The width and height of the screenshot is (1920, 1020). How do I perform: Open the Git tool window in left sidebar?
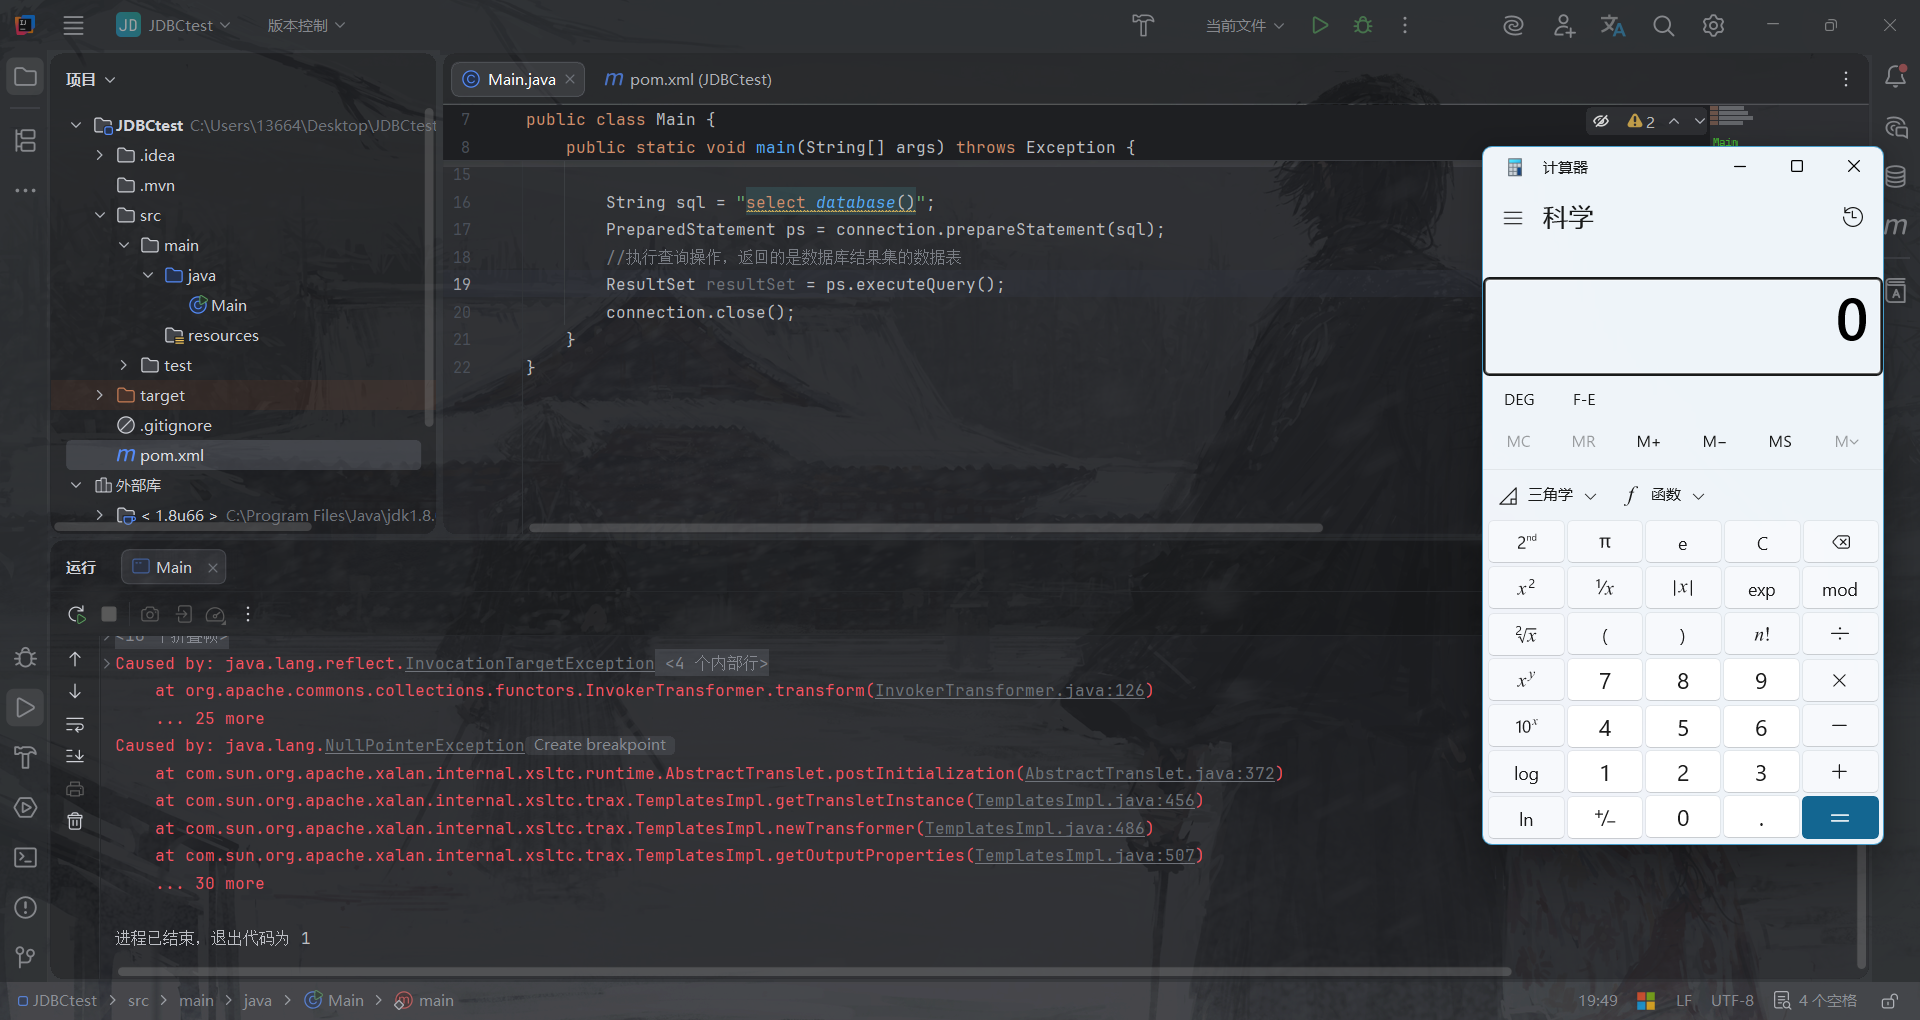pos(26,957)
